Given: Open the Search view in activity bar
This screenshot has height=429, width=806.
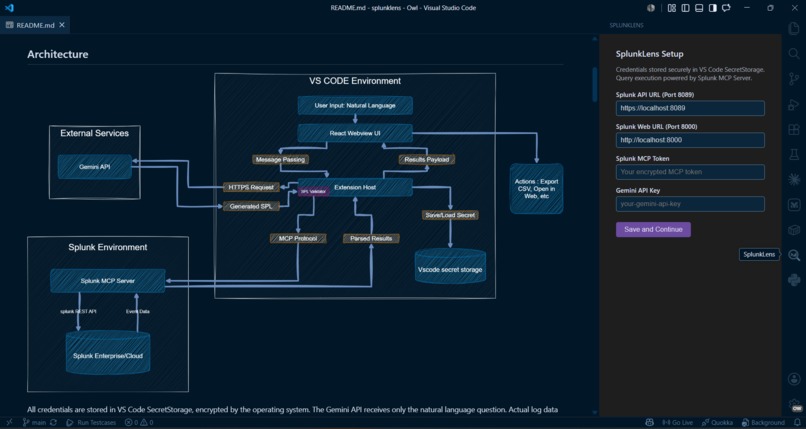Looking at the screenshot, I should (794, 53).
